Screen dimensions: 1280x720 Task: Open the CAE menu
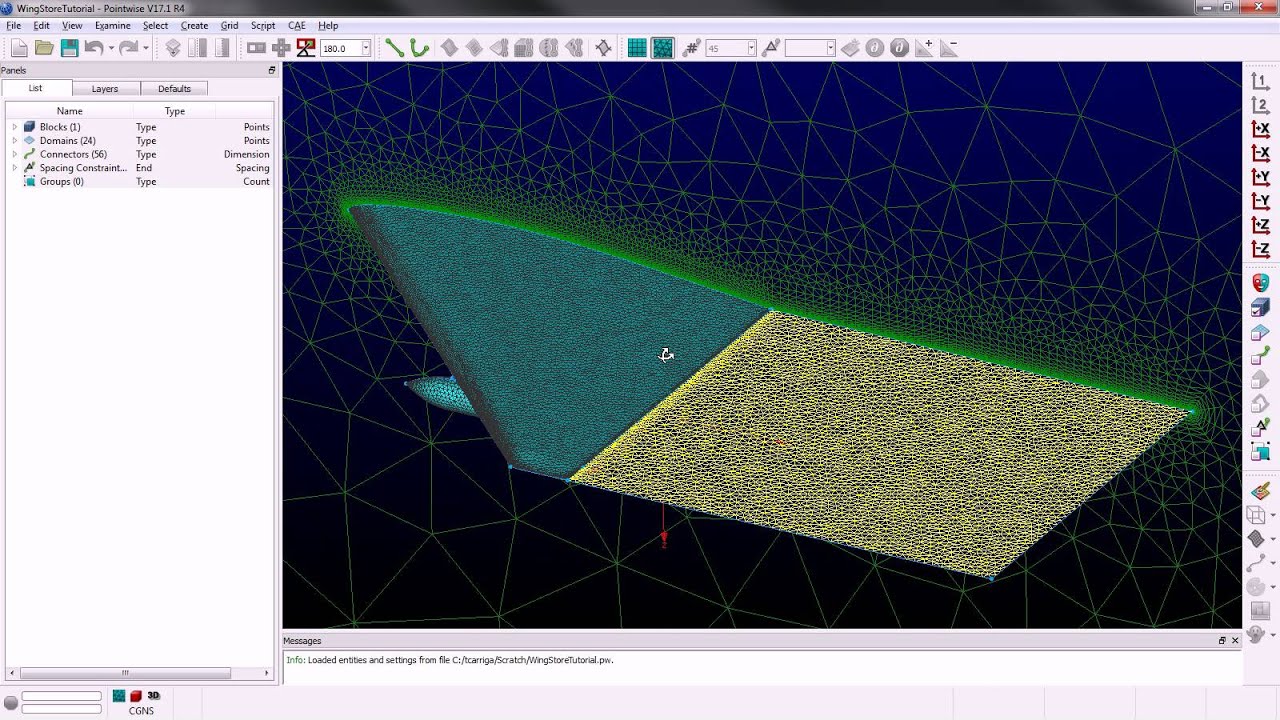click(x=297, y=25)
